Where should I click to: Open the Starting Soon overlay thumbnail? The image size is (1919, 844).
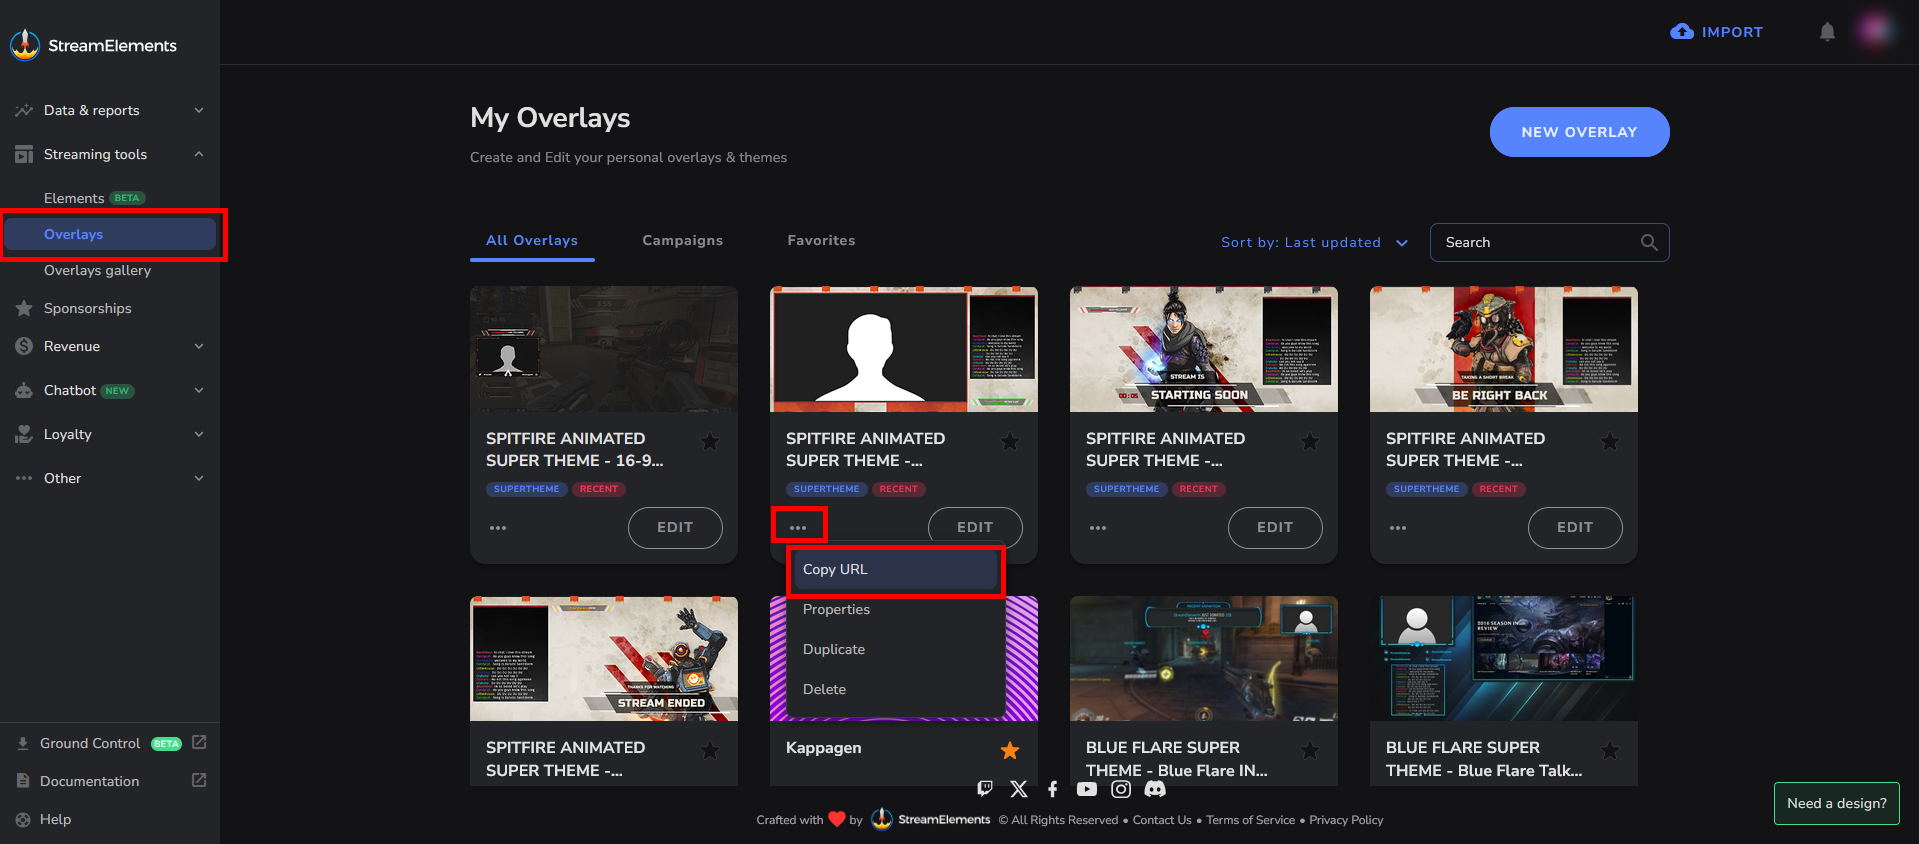(x=1204, y=349)
